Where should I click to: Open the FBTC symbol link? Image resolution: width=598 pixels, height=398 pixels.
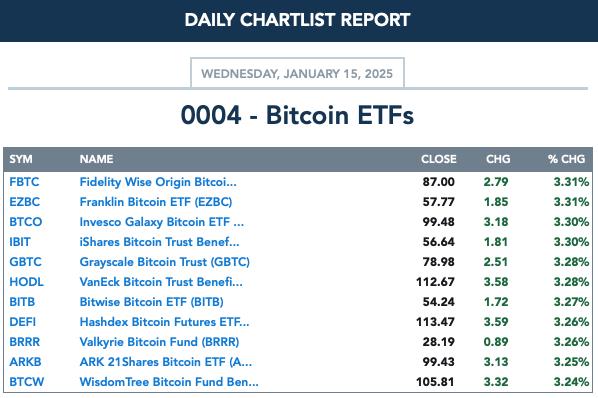(x=24, y=182)
